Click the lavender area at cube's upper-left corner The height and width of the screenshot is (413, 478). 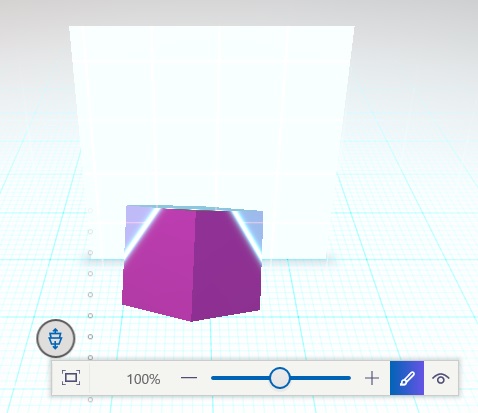pos(136,219)
